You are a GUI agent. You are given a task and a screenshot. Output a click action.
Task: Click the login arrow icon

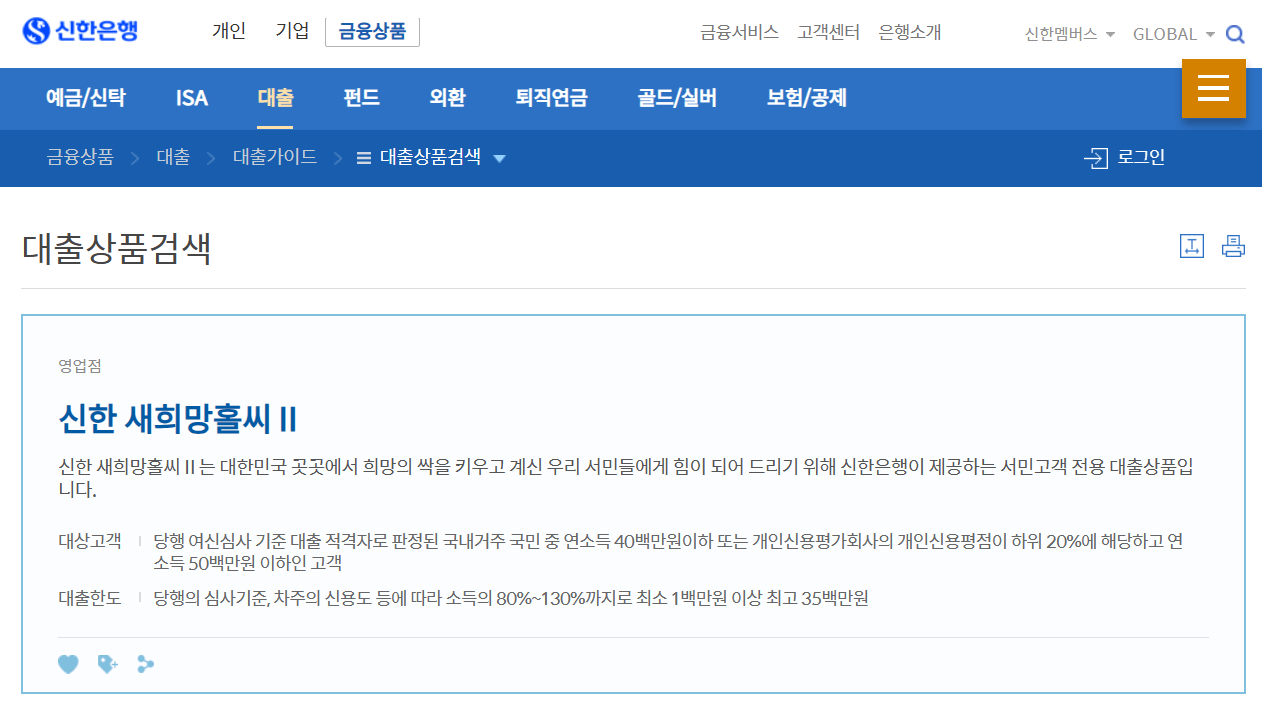pyautogui.click(x=1096, y=157)
